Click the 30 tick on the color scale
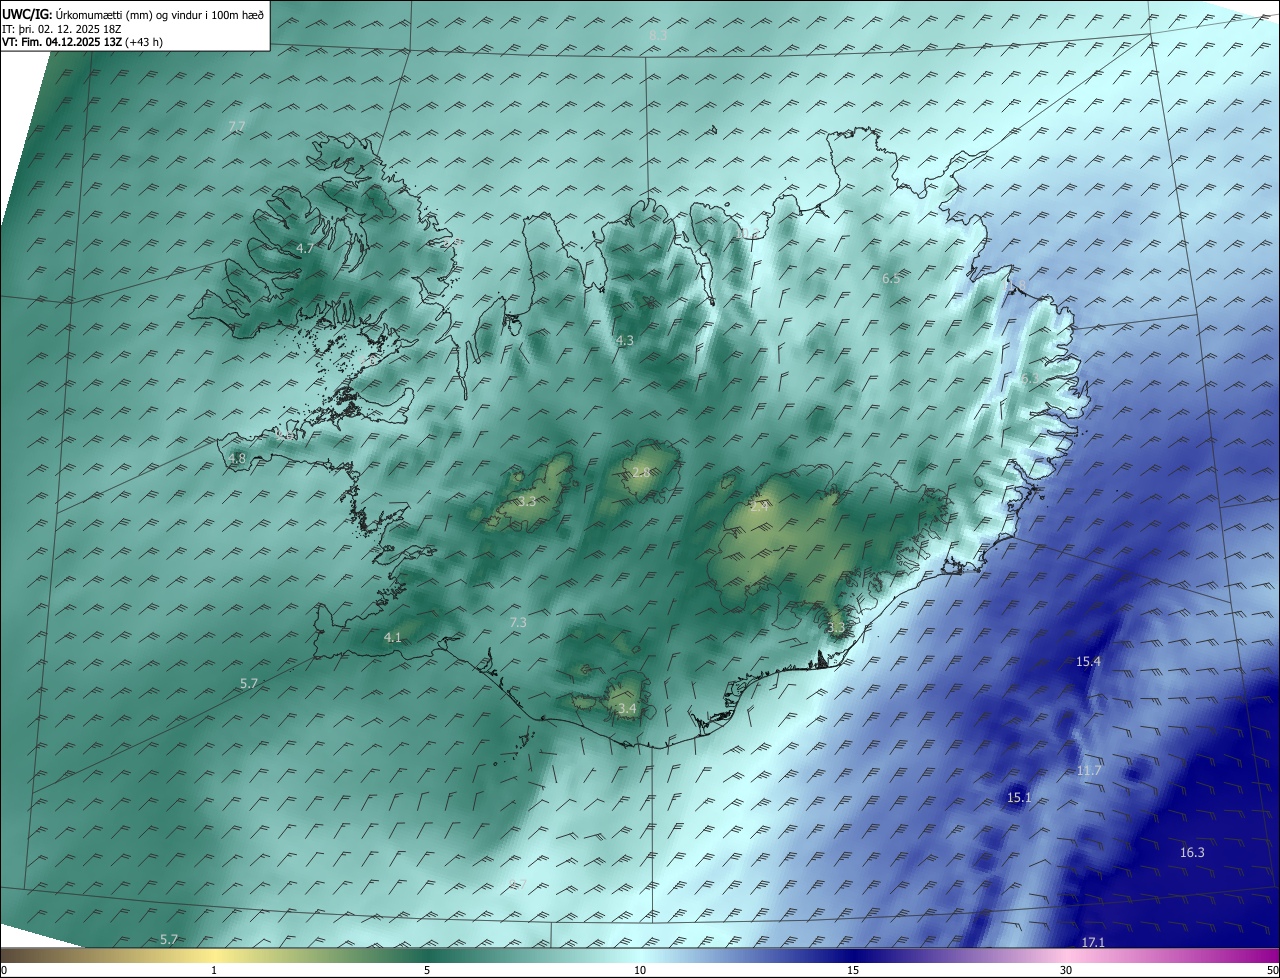This screenshot has width=1280, height=978. click(1066, 971)
